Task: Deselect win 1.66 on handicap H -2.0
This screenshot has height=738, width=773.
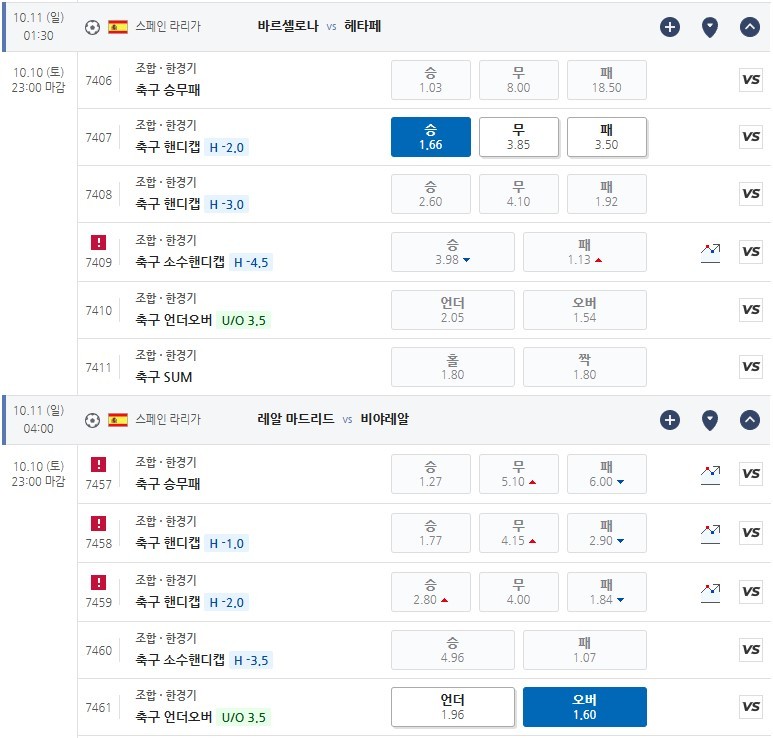Action: click(430, 137)
